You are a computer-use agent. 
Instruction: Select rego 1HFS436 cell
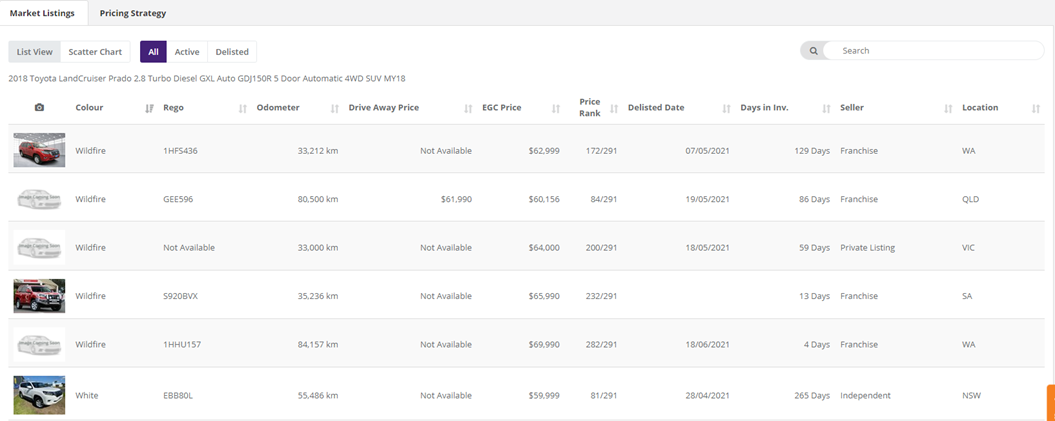pos(180,151)
